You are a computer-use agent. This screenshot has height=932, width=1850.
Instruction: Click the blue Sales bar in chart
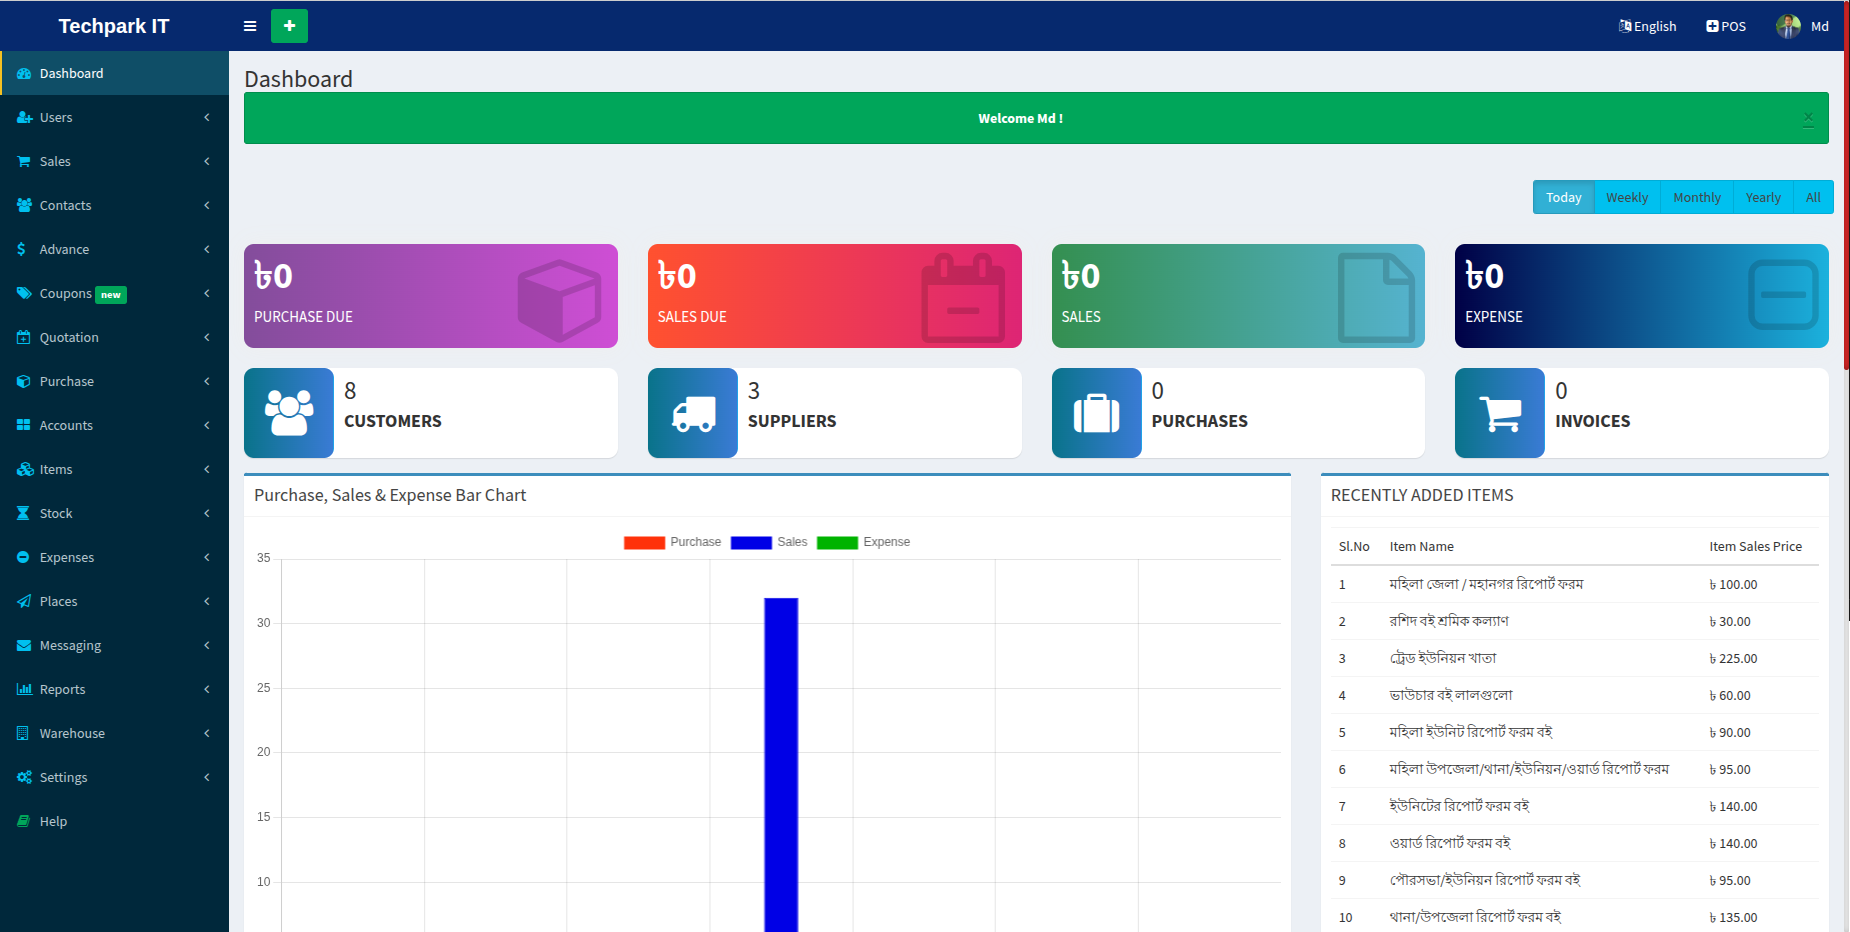click(x=781, y=760)
